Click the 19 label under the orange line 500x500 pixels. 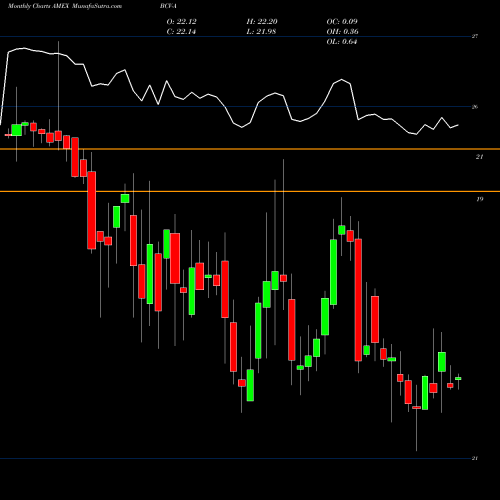pyautogui.click(x=479, y=199)
